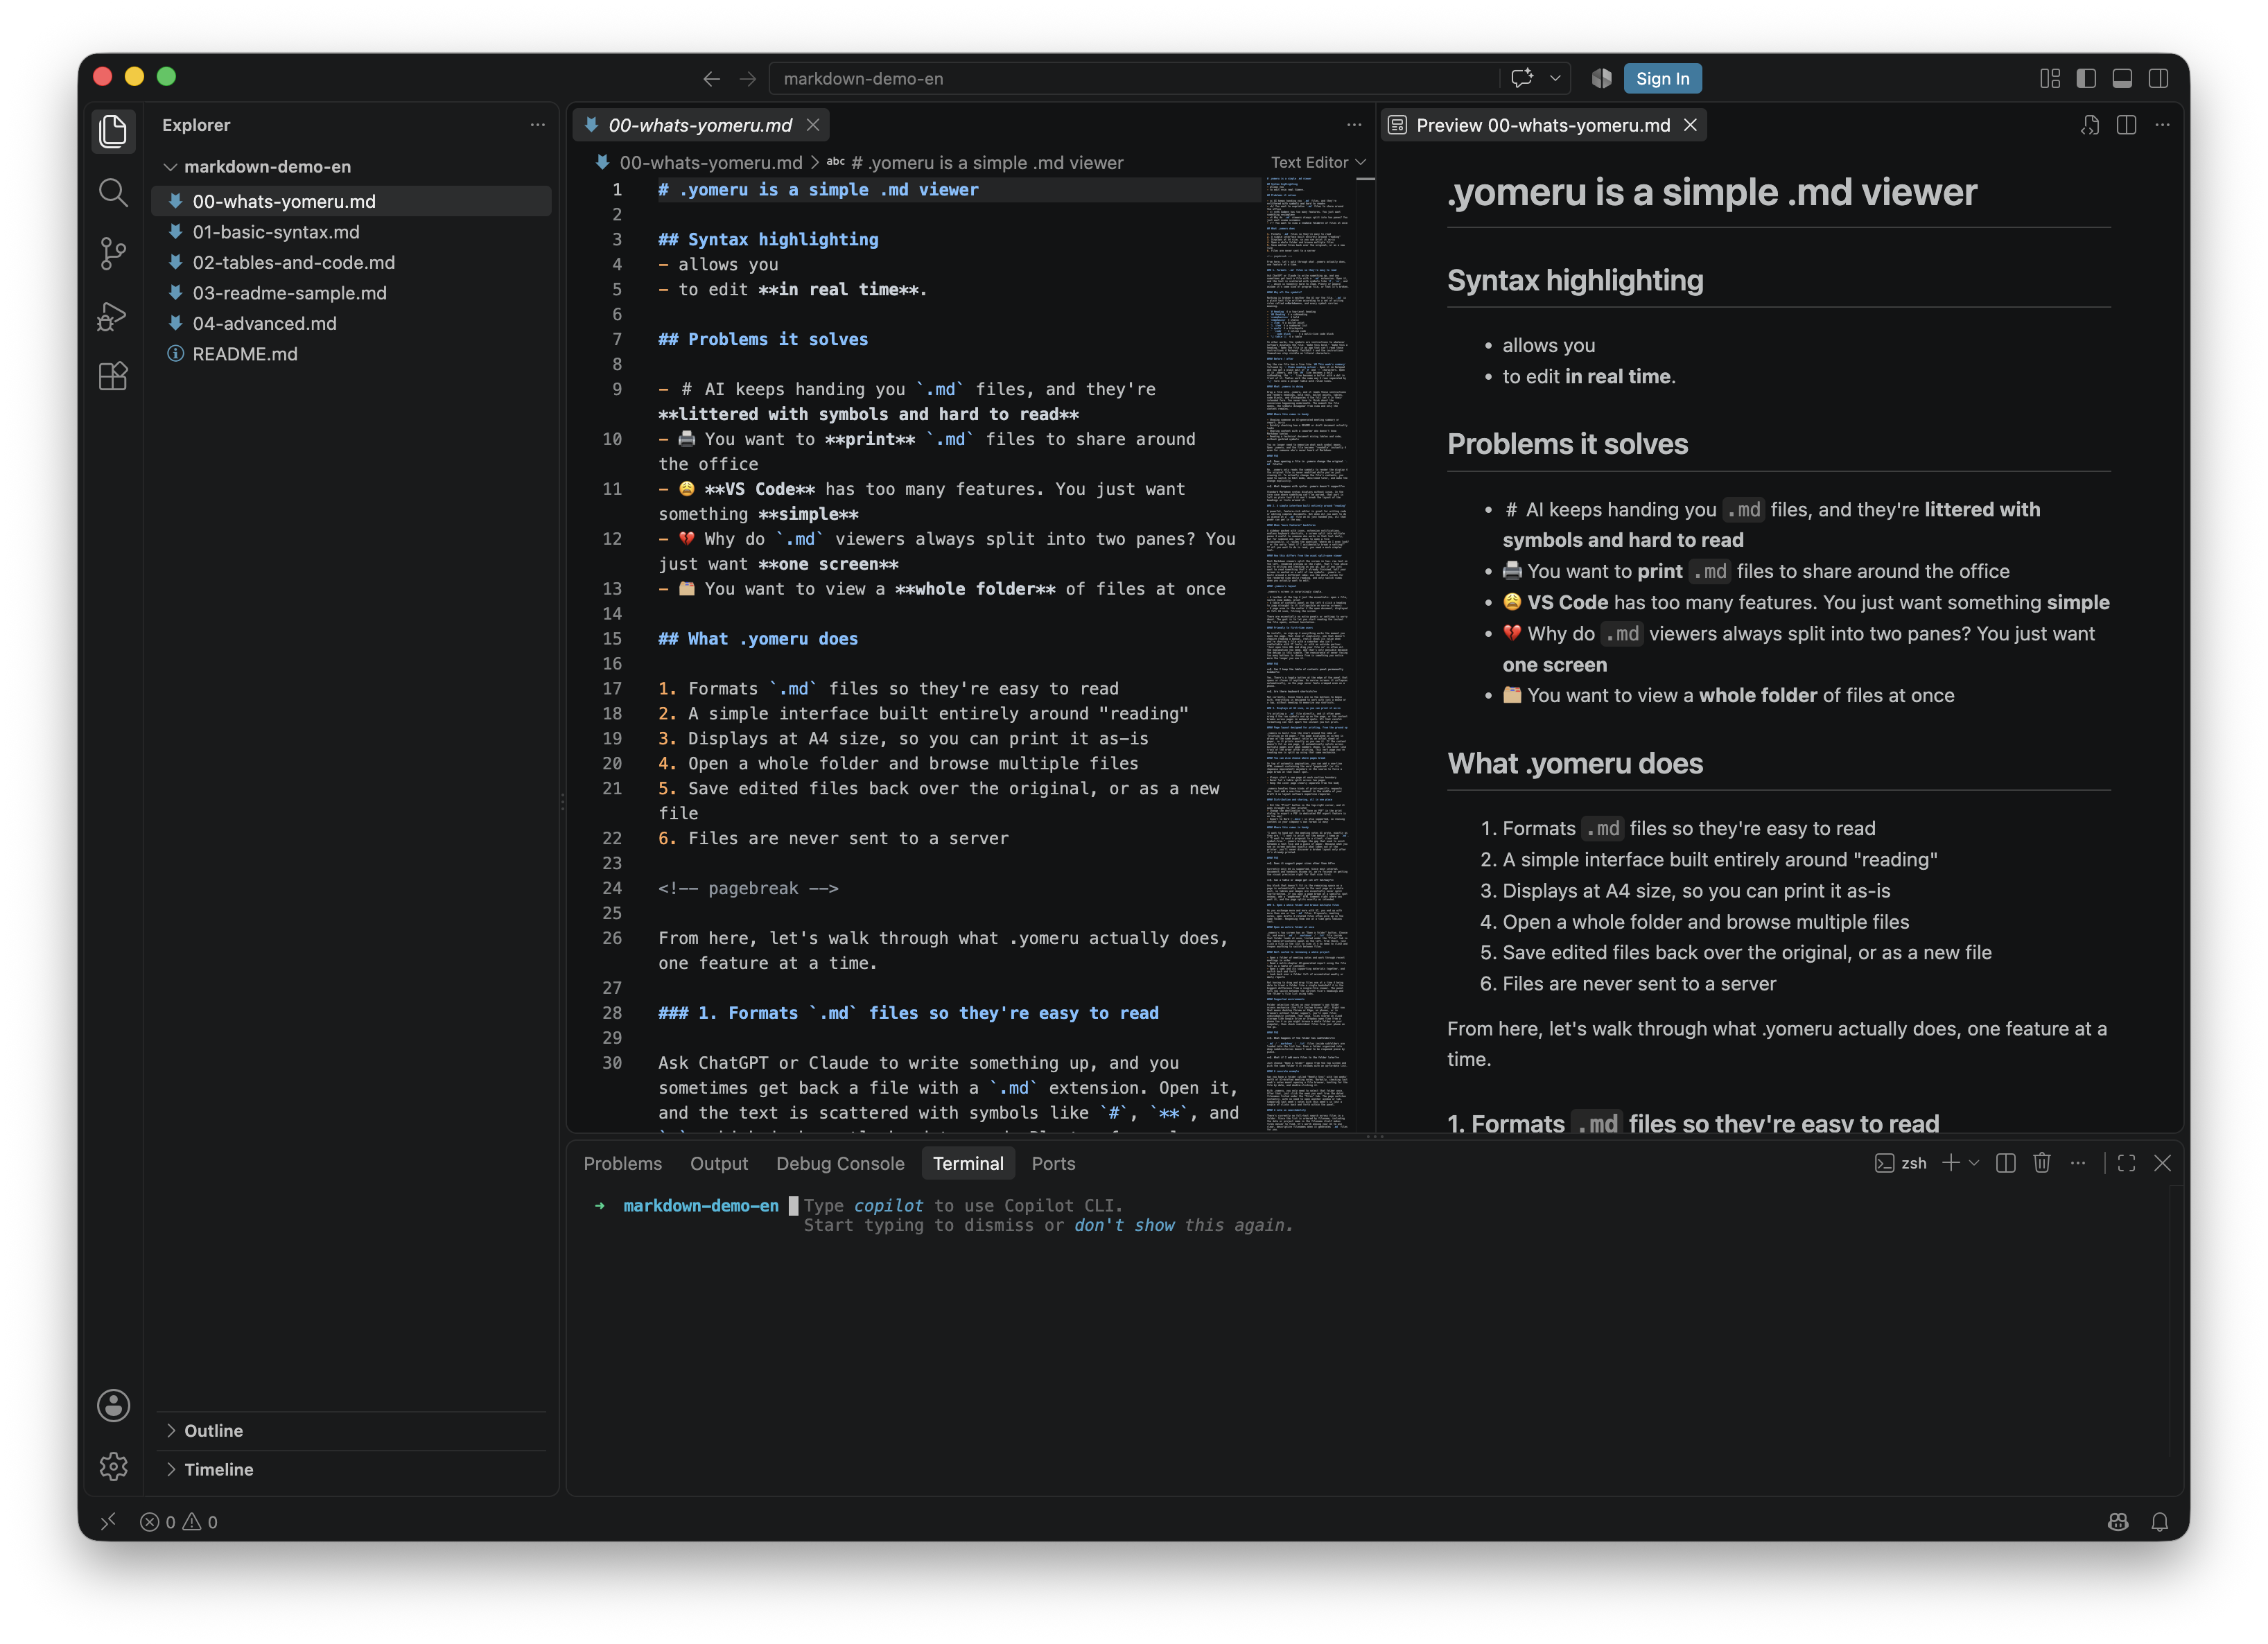Open Explorer views and more actions menu

point(537,125)
